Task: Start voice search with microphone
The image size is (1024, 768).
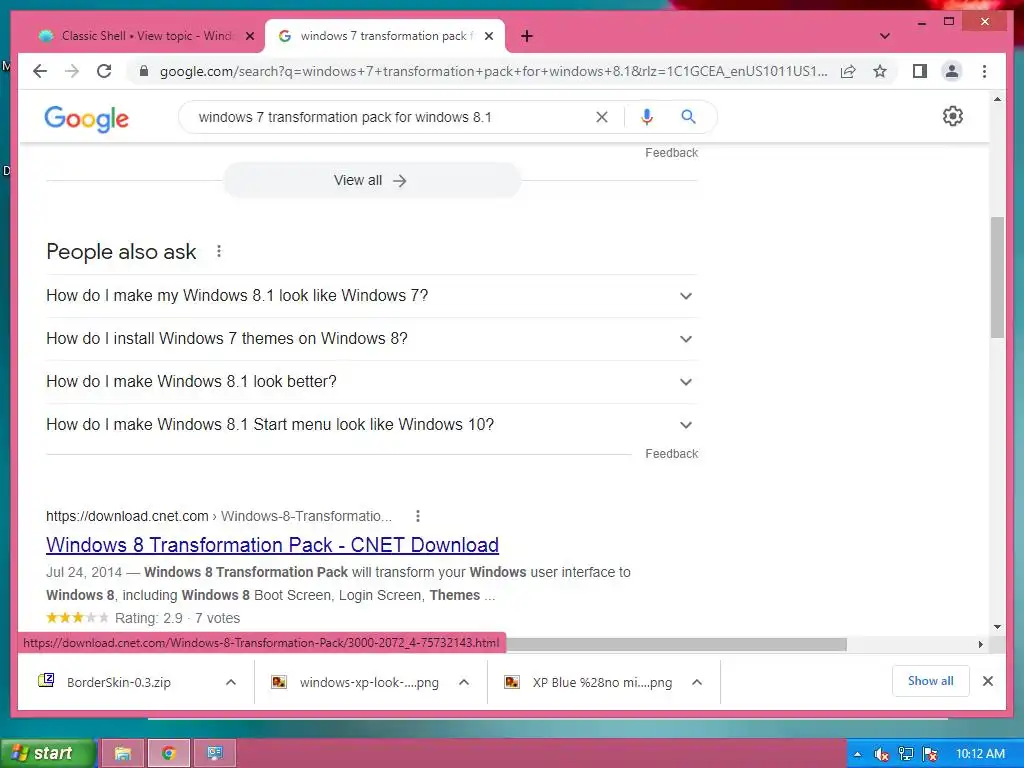Action: (x=647, y=117)
